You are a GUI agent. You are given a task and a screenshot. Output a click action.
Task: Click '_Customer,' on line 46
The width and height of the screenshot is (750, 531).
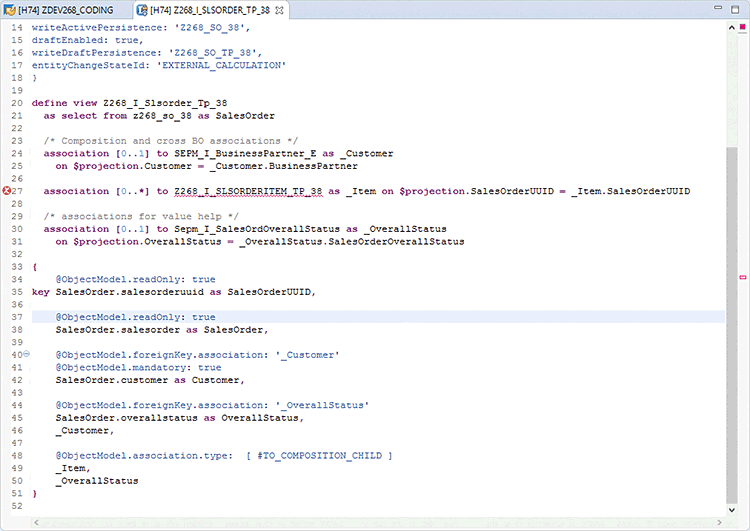tap(85, 431)
